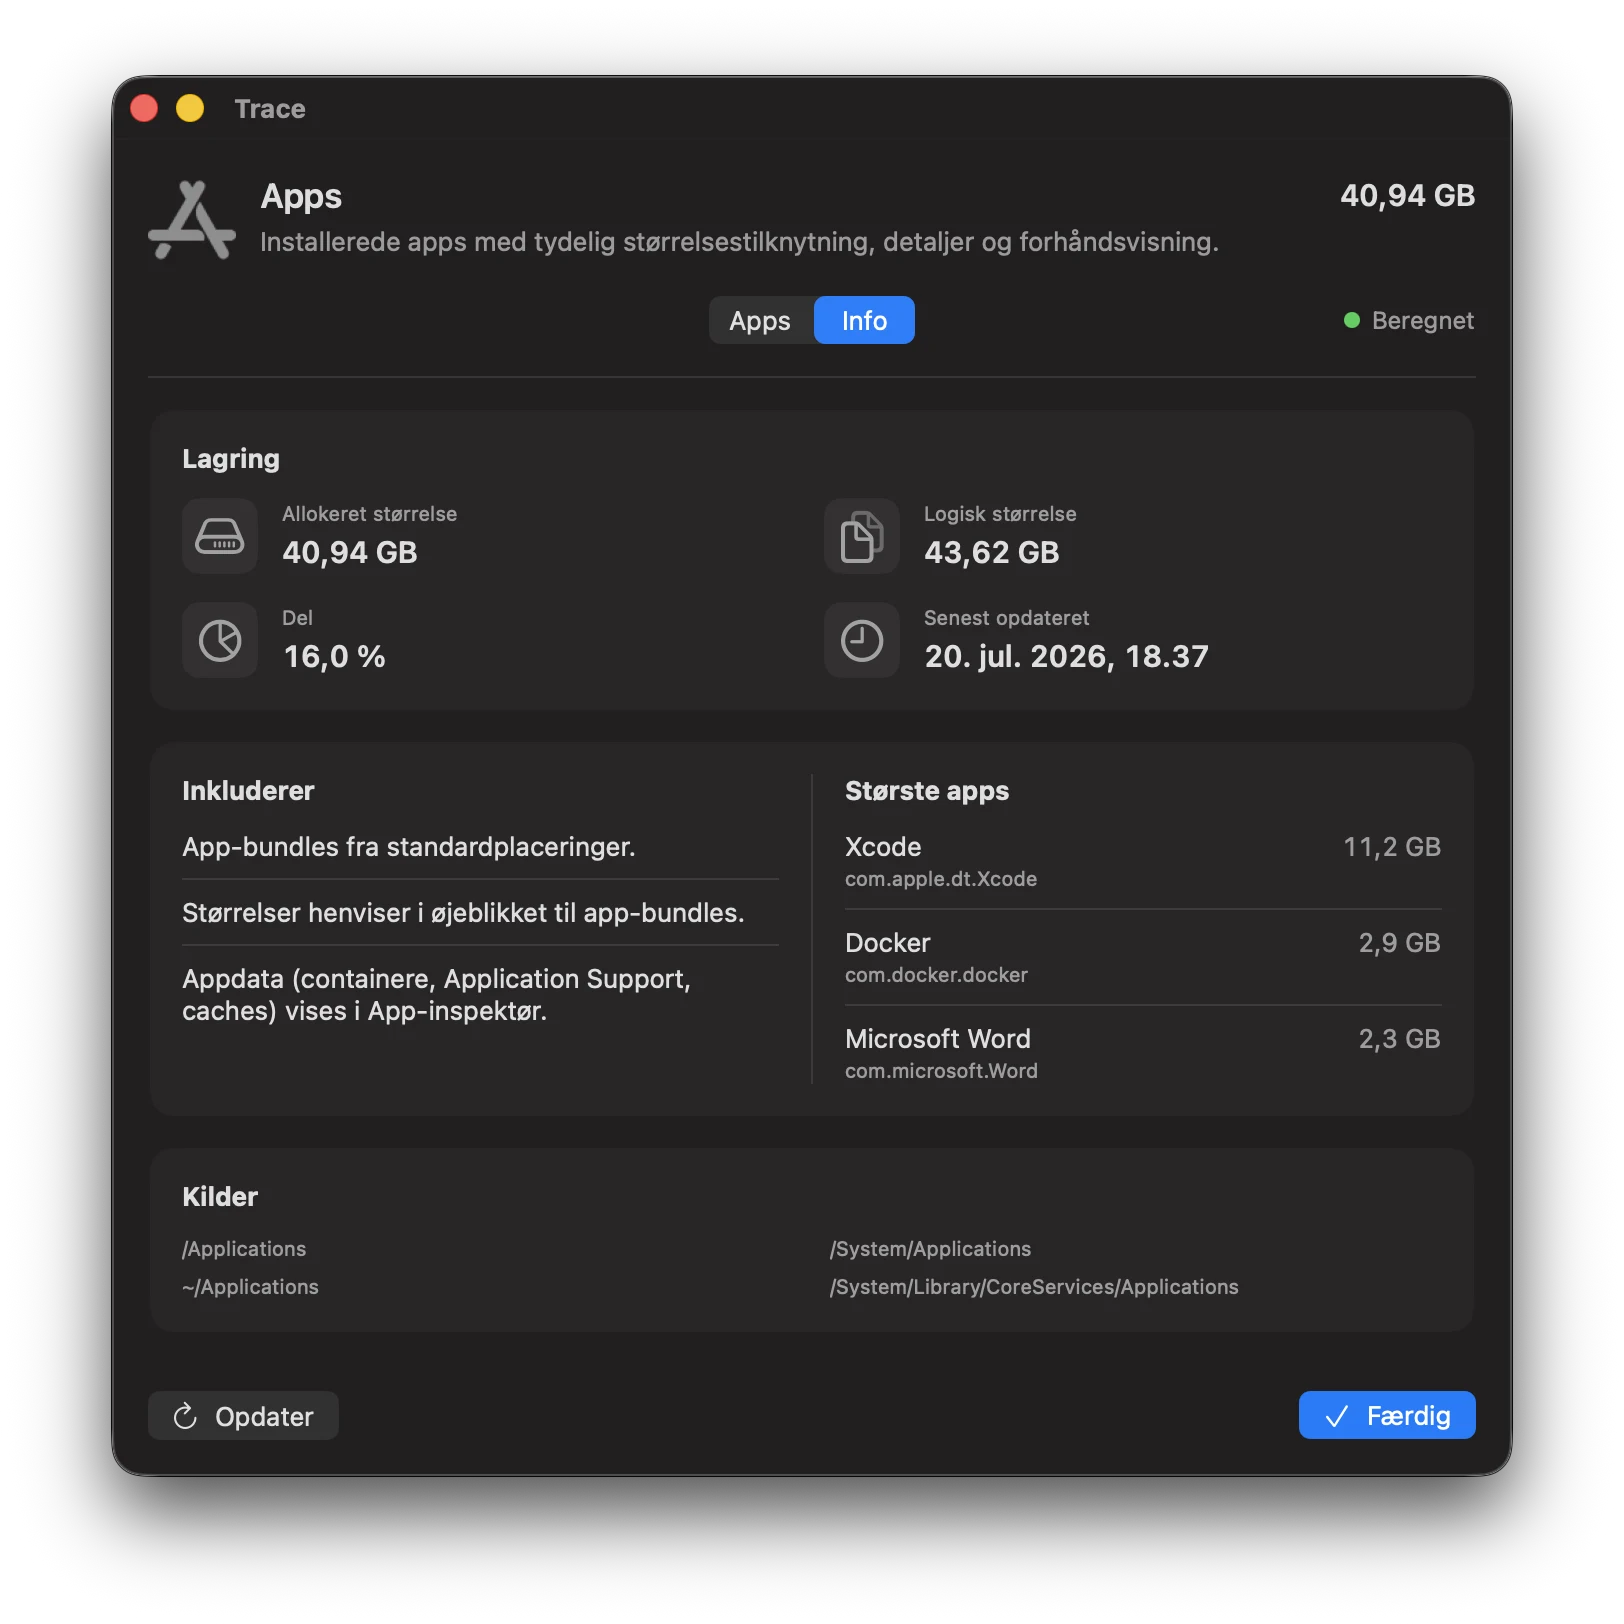Screen dimensions: 1624x1624
Task: Click the Færdig done button
Action: coord(1387,1416)
